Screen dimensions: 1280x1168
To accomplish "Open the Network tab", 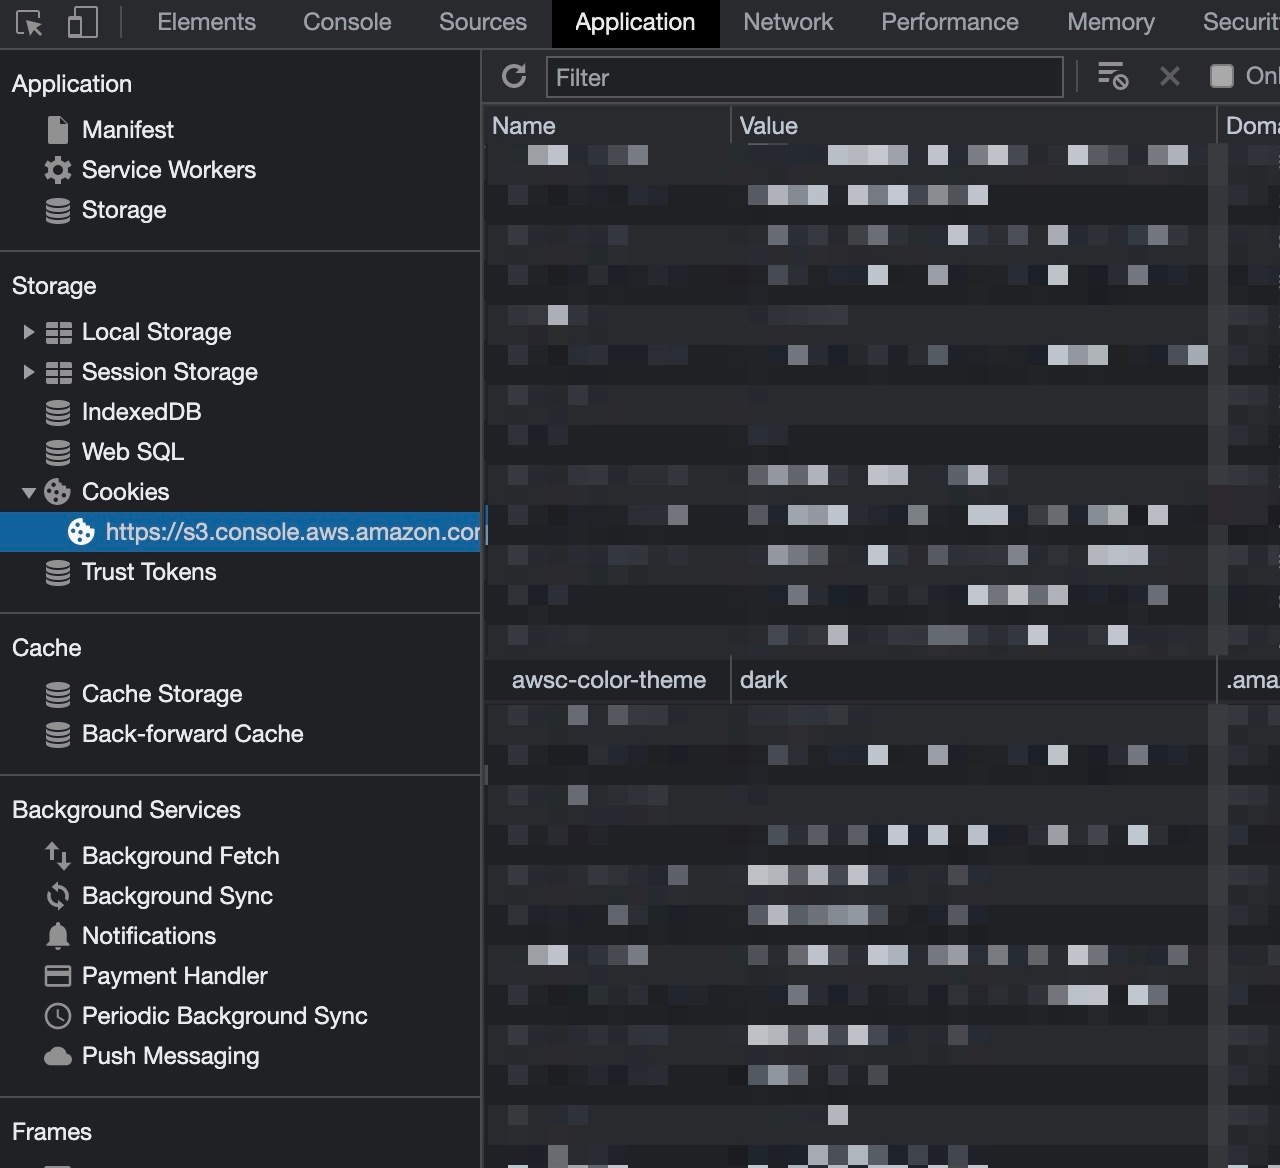I will point(788,22).
